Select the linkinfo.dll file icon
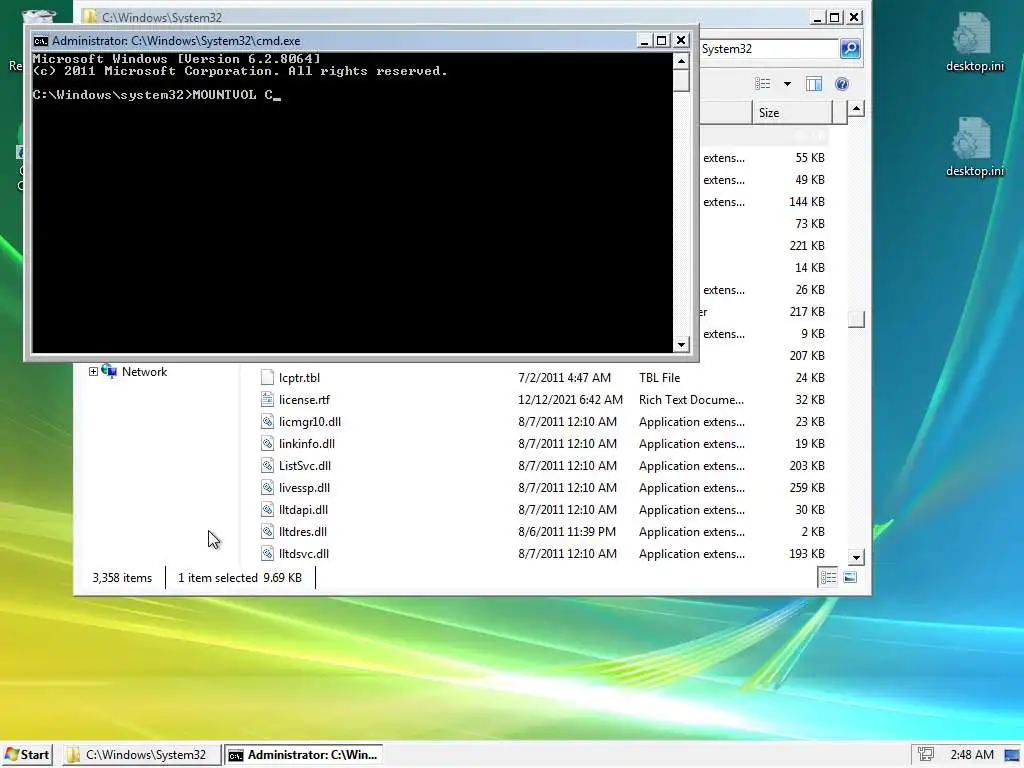The width and height of the screenshot is (1024, 768). [266, 443]
